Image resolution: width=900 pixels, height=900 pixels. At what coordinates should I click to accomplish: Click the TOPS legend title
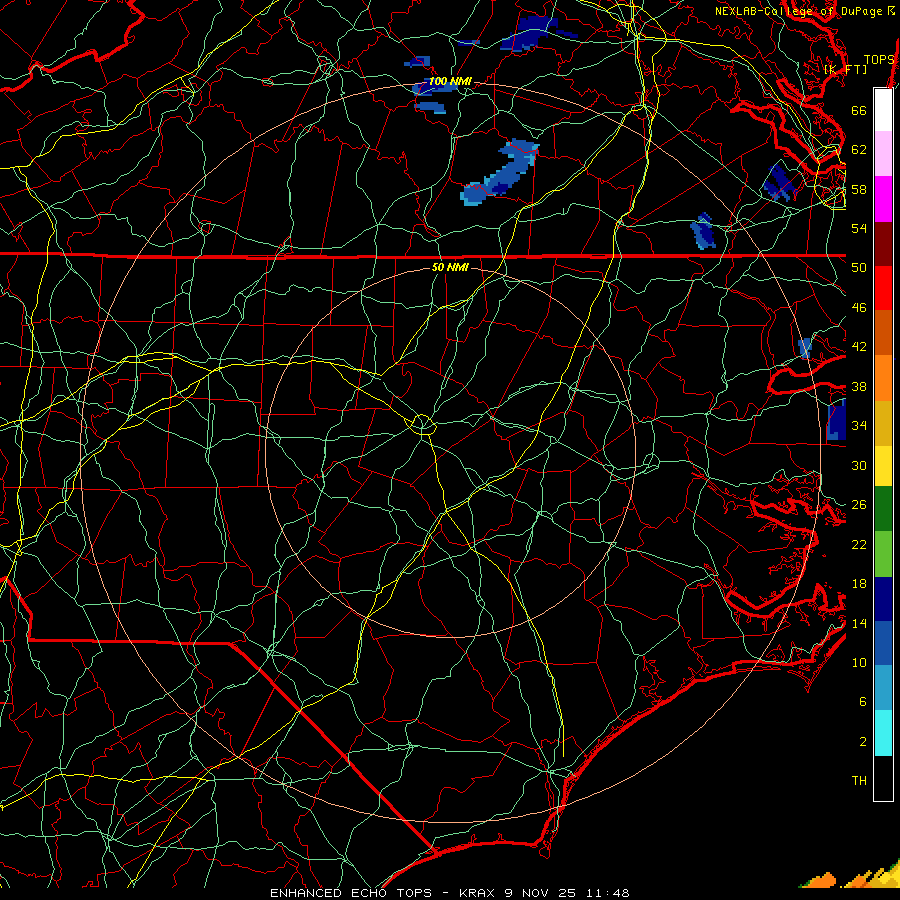(879, 60)
